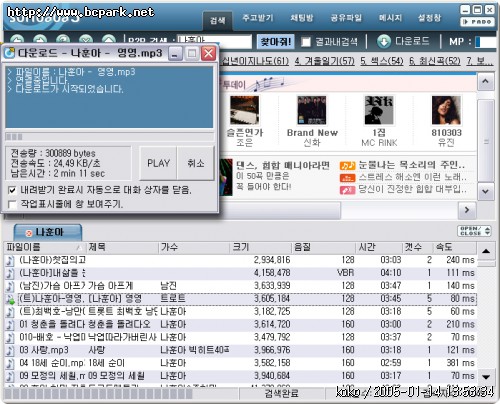
Task: Click the pink icon beside 당신이 진정한 힙합
Action: point(348,190)
